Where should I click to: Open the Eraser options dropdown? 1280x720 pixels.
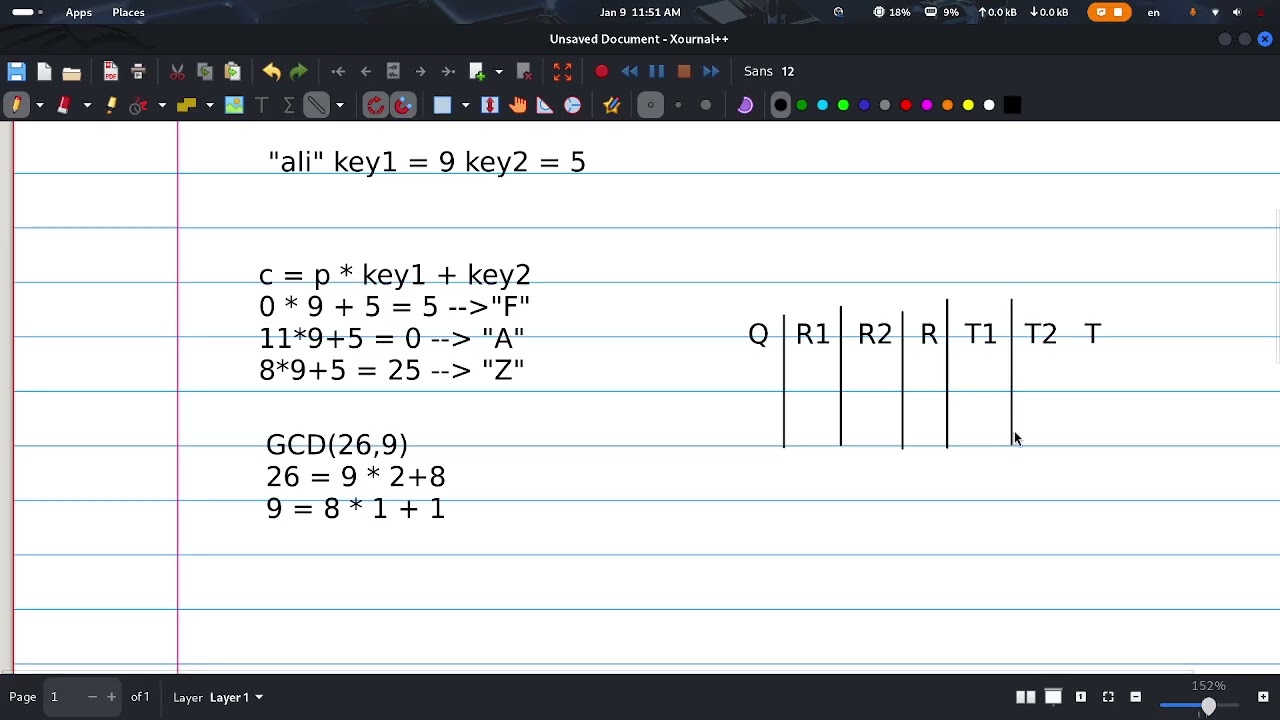tap(87, 105)
